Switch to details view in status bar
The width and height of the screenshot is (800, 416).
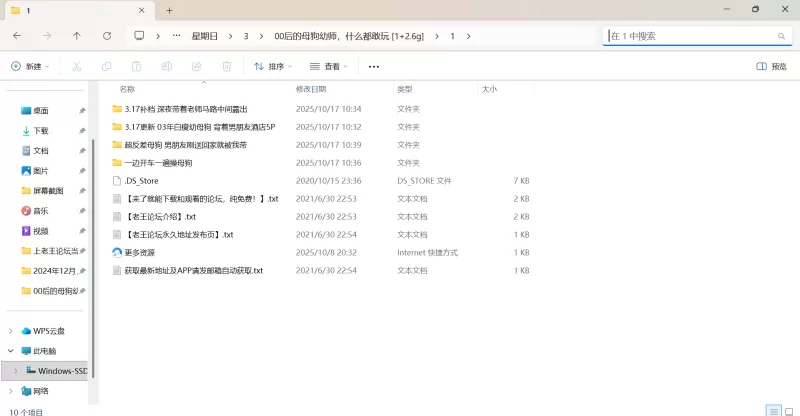[x=773, y=410]
